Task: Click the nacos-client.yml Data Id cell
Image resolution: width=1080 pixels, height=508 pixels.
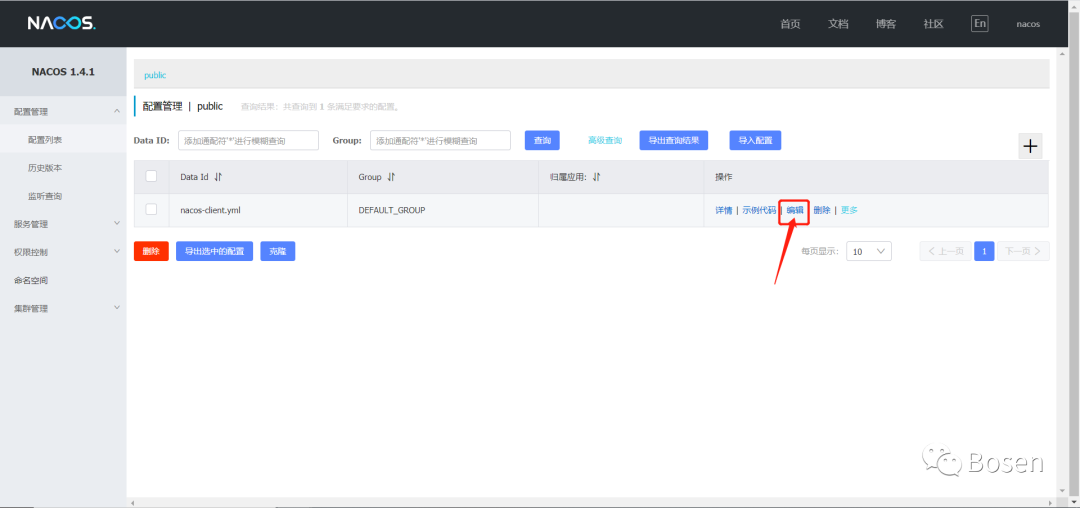Action: point(210,210)
